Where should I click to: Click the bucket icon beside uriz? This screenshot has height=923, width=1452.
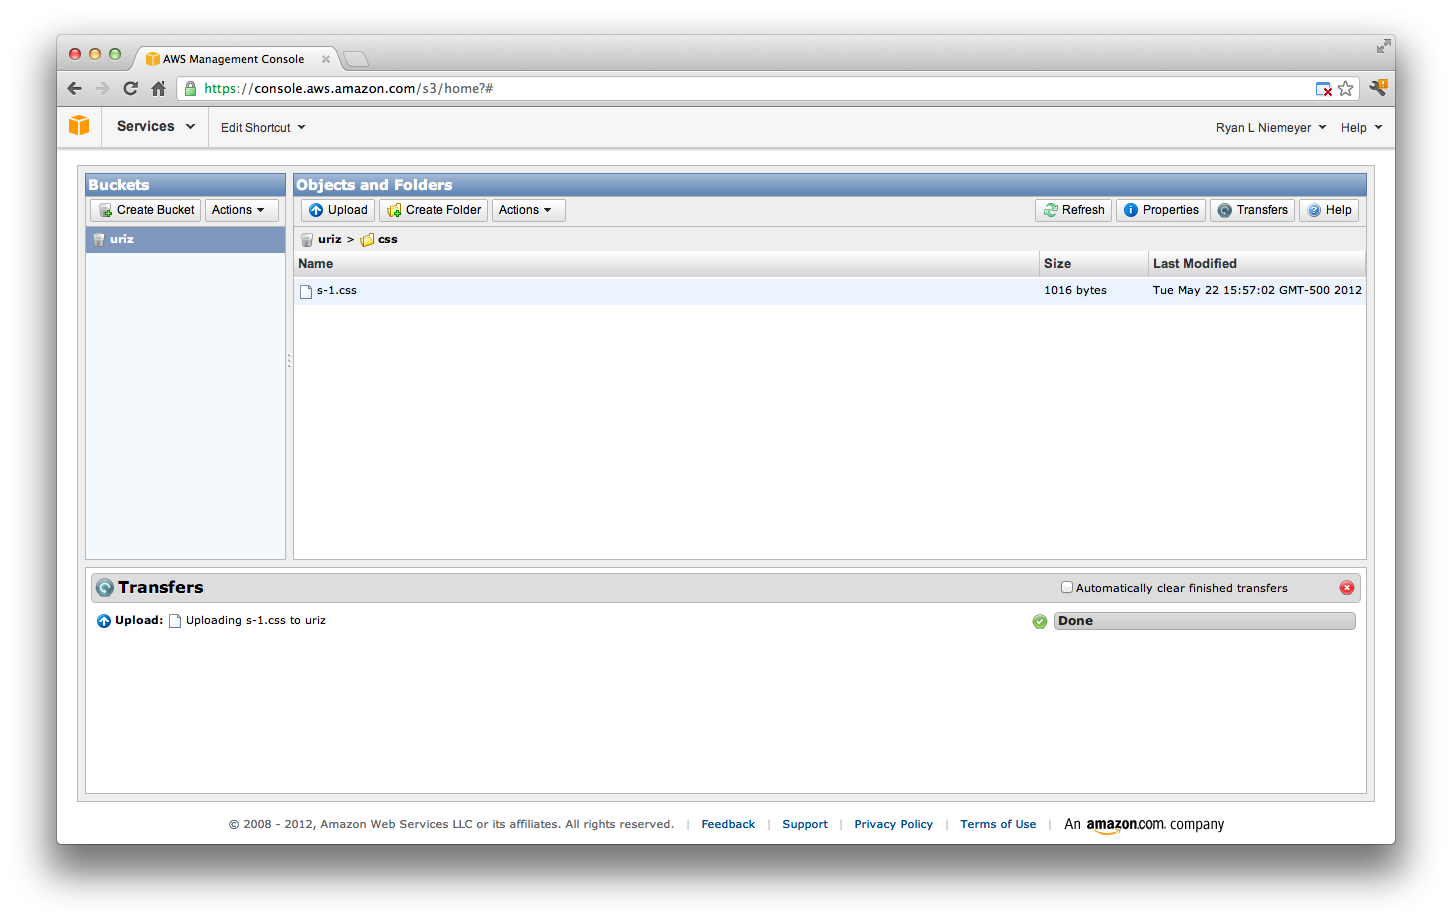click(x=99, y=239)
